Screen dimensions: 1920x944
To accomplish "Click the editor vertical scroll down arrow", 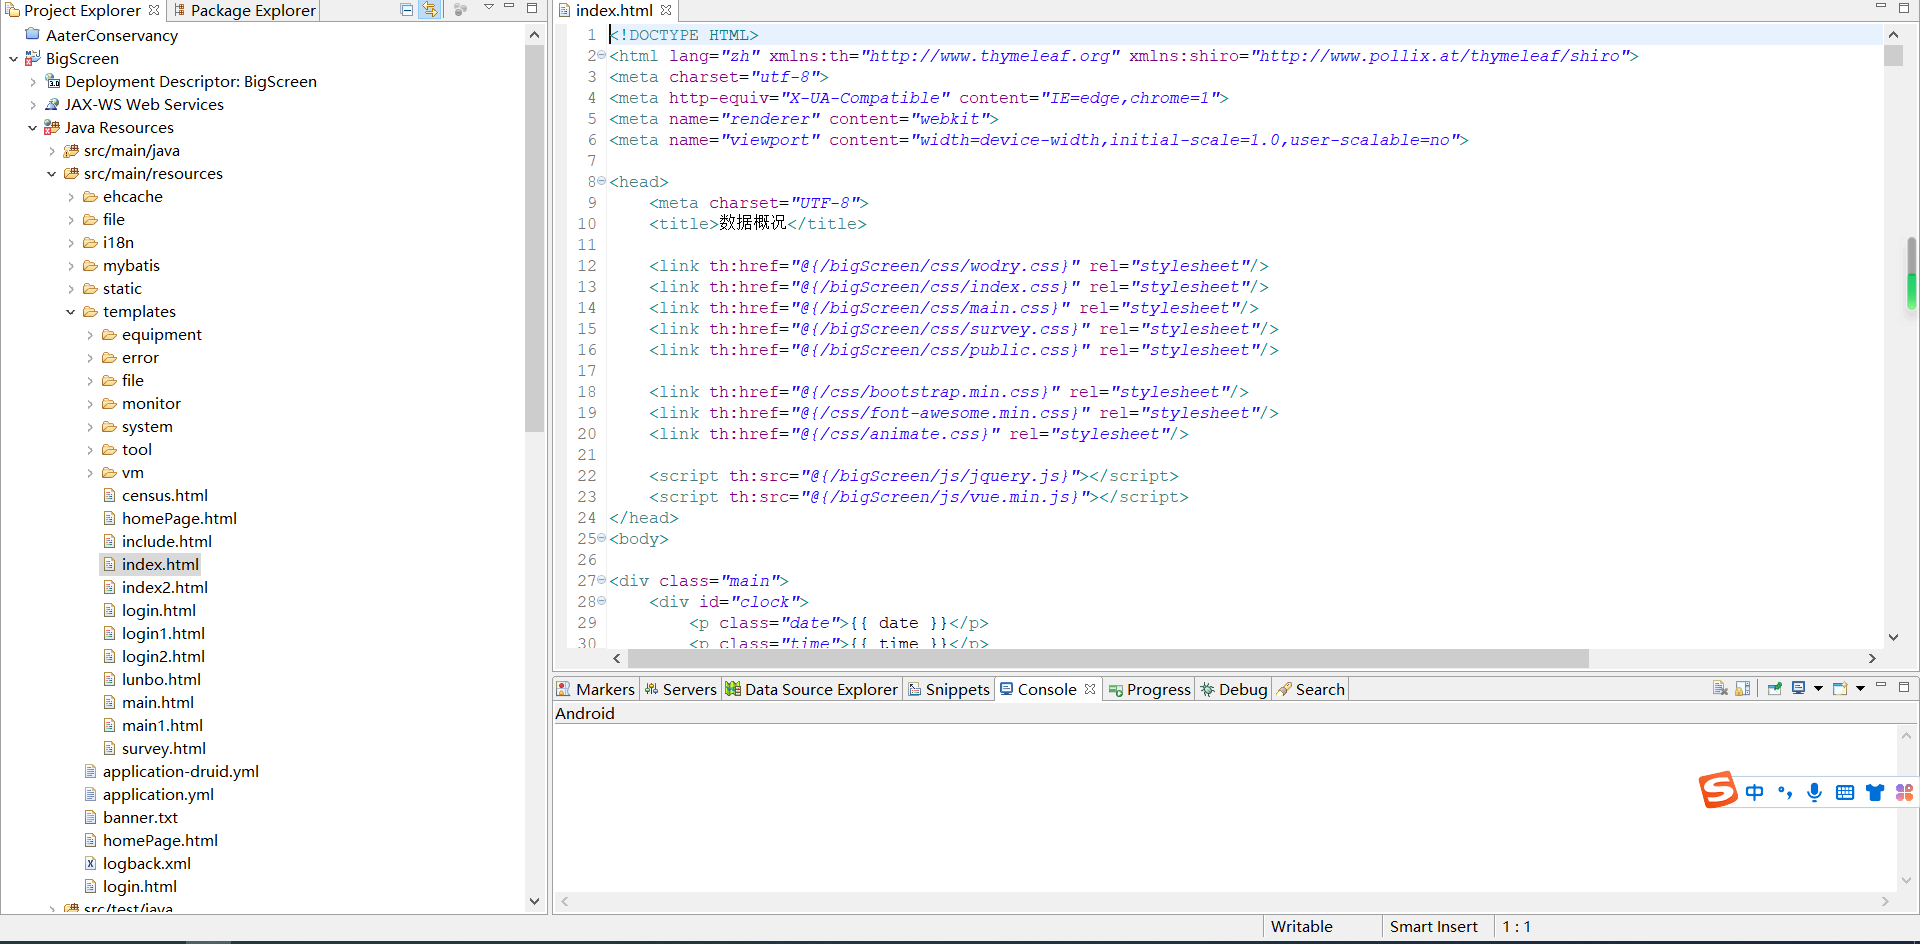I will point(1893,637).
